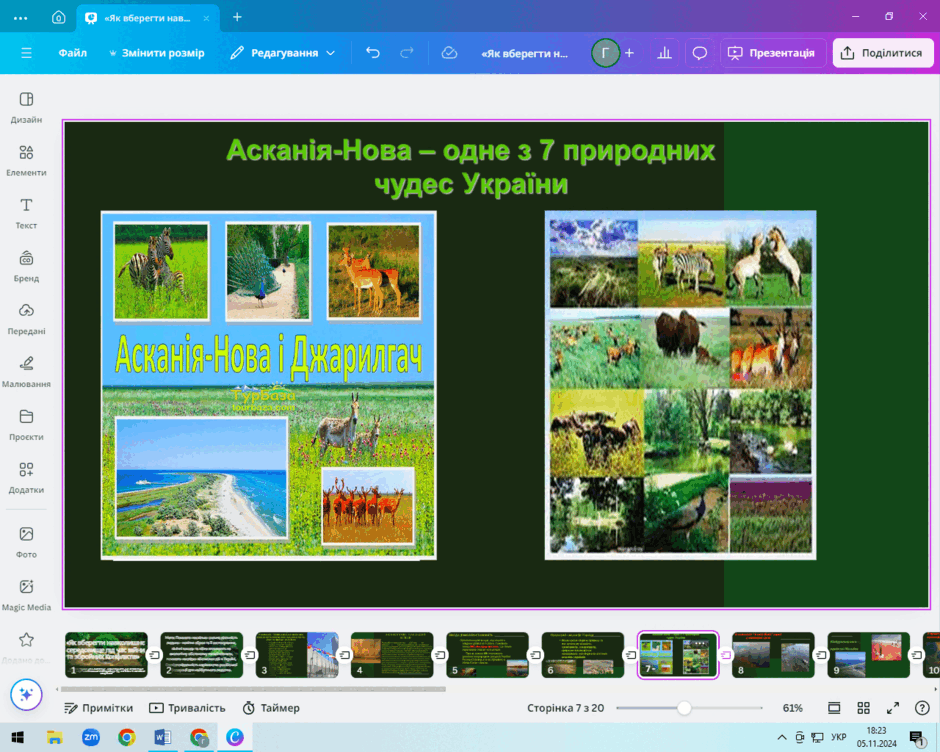Image resolution: width=940 pixels, height=752 pixels.
Task: Open the analytics chart icon
Action: [x=664, y=53]
